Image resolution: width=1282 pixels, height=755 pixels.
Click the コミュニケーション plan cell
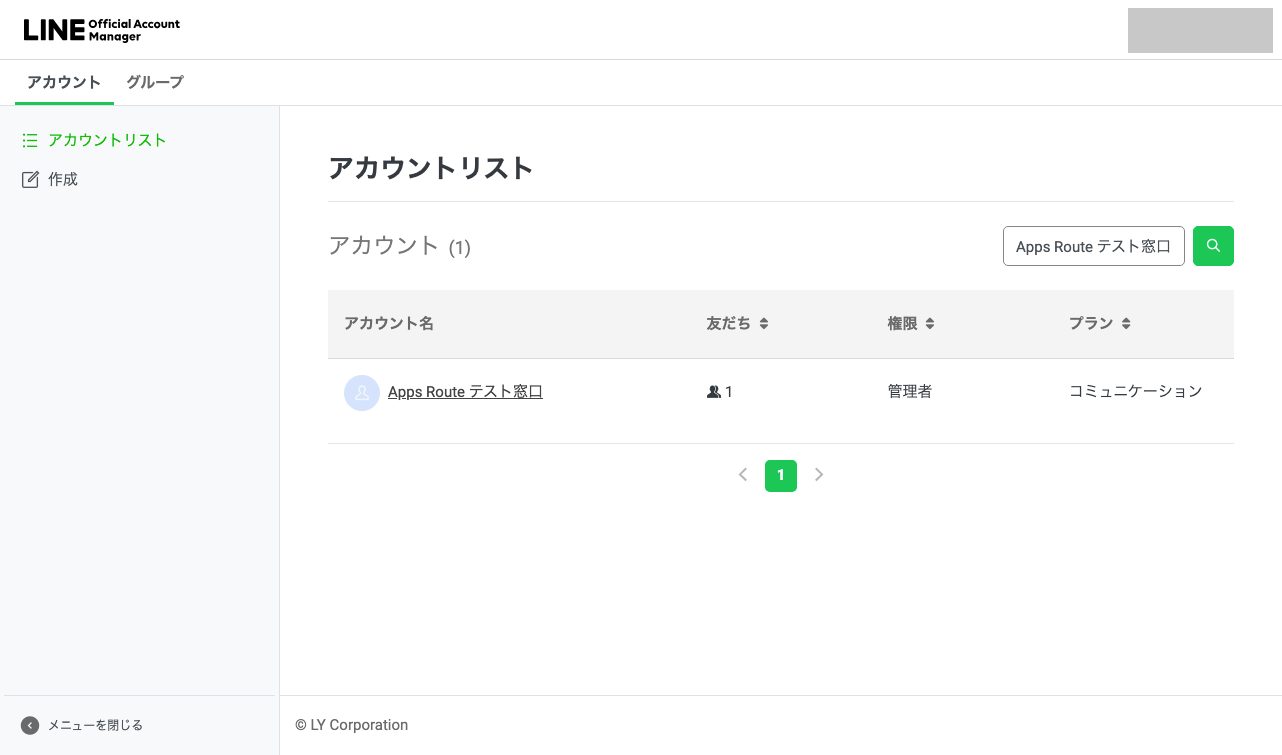pos(1135,392)
